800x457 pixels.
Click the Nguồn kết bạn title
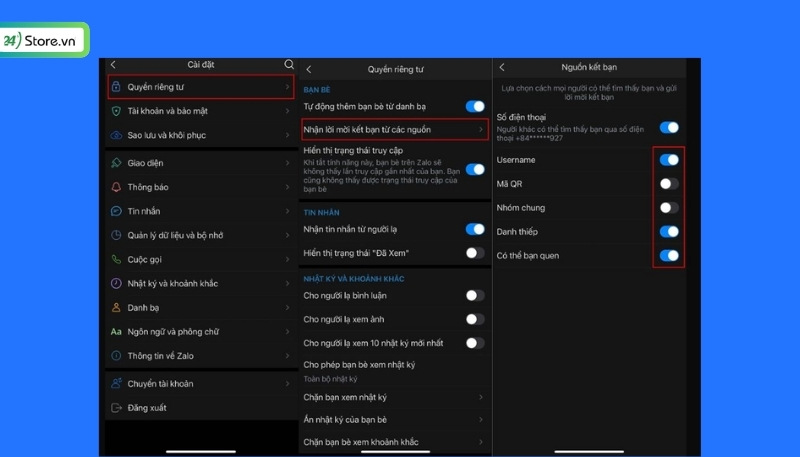pyautogui.click(x=589, y=67)
